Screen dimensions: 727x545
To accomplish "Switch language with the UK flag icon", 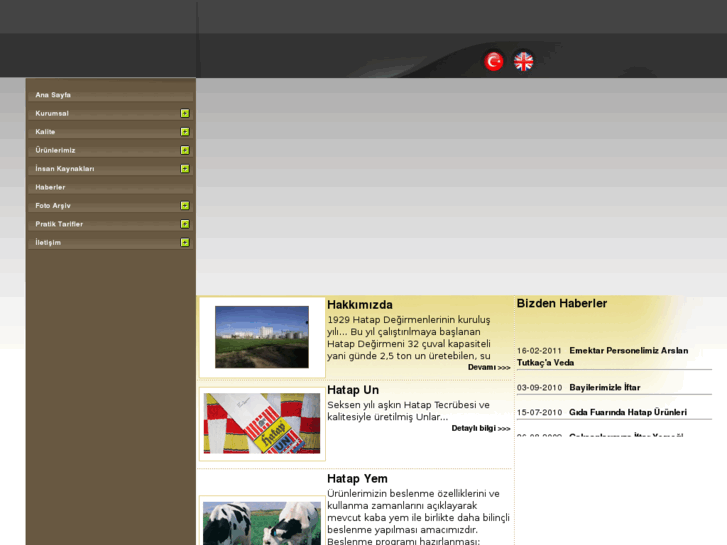I will 523,61.
